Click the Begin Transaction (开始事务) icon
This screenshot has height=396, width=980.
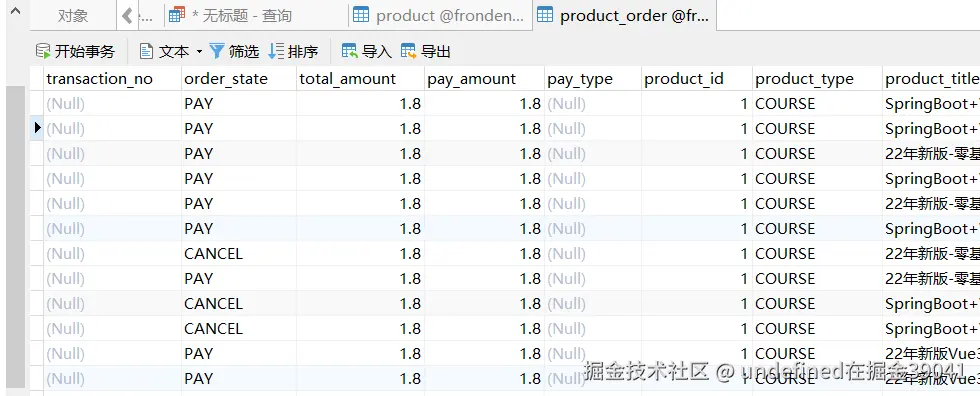42,51
